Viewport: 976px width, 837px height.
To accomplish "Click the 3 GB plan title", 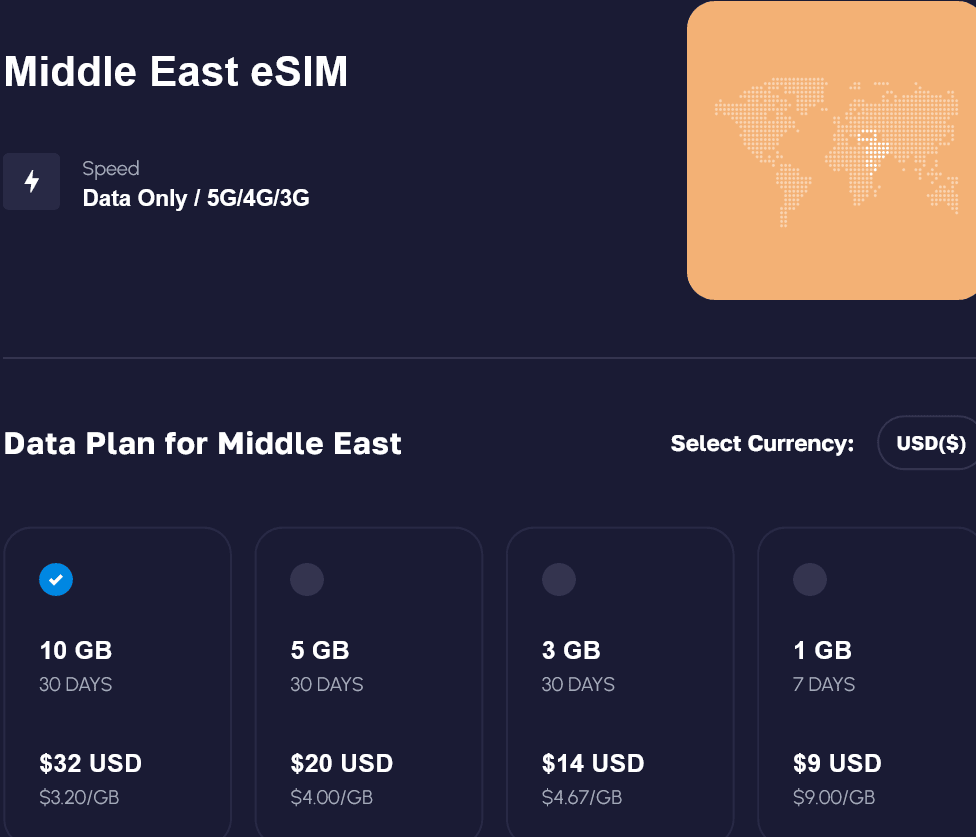I will 571,651.
